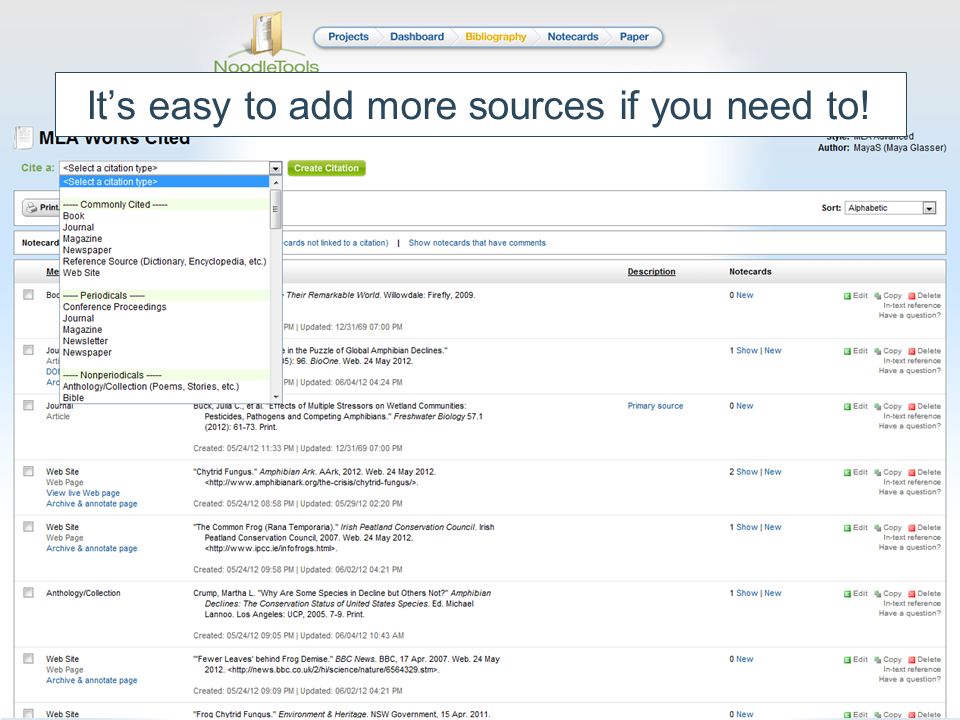Delete the BBC News Frog Demise citation
Screen dimensions: 960x720
924,660
